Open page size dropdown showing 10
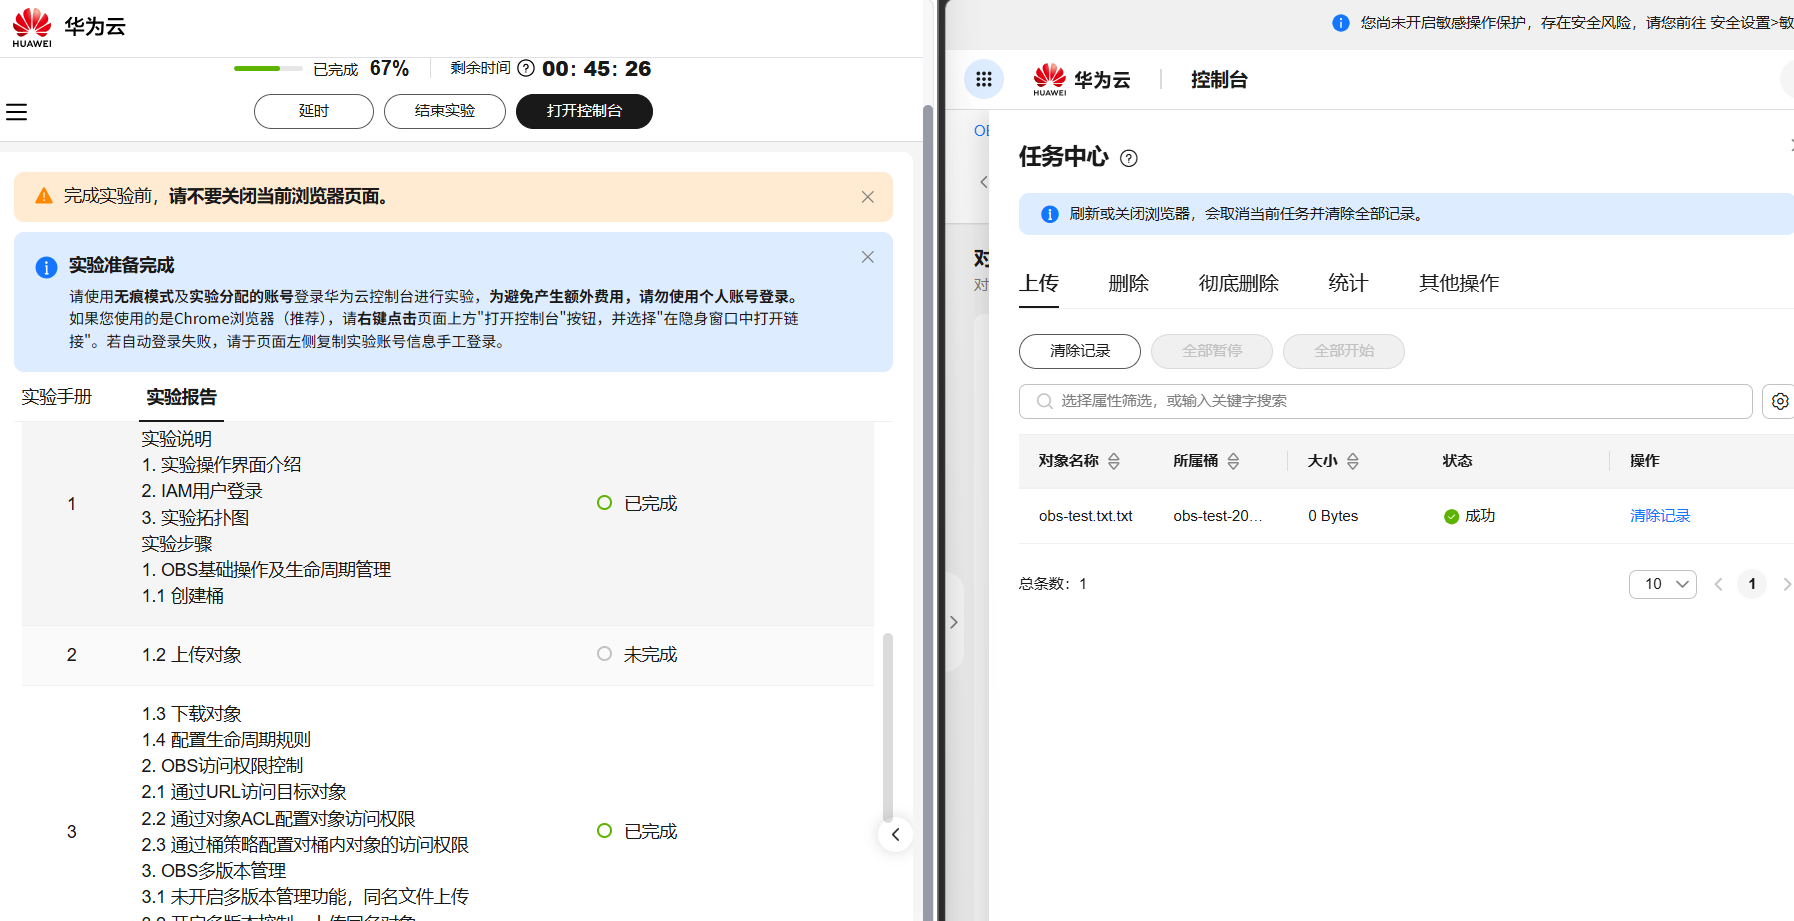This screenshot has height=921, width=1794. point(1662,584)
